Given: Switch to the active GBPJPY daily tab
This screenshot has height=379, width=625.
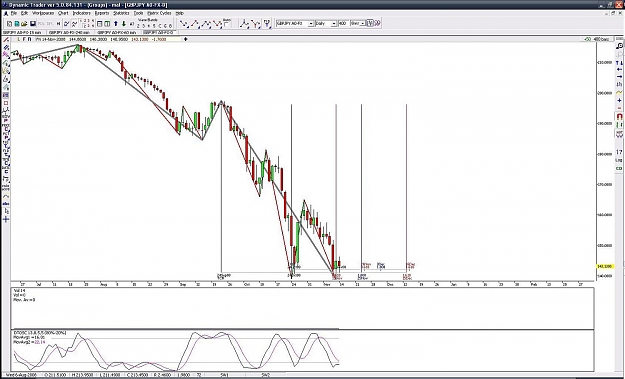Looking at the screenshot, I should (x=159, y=33).
